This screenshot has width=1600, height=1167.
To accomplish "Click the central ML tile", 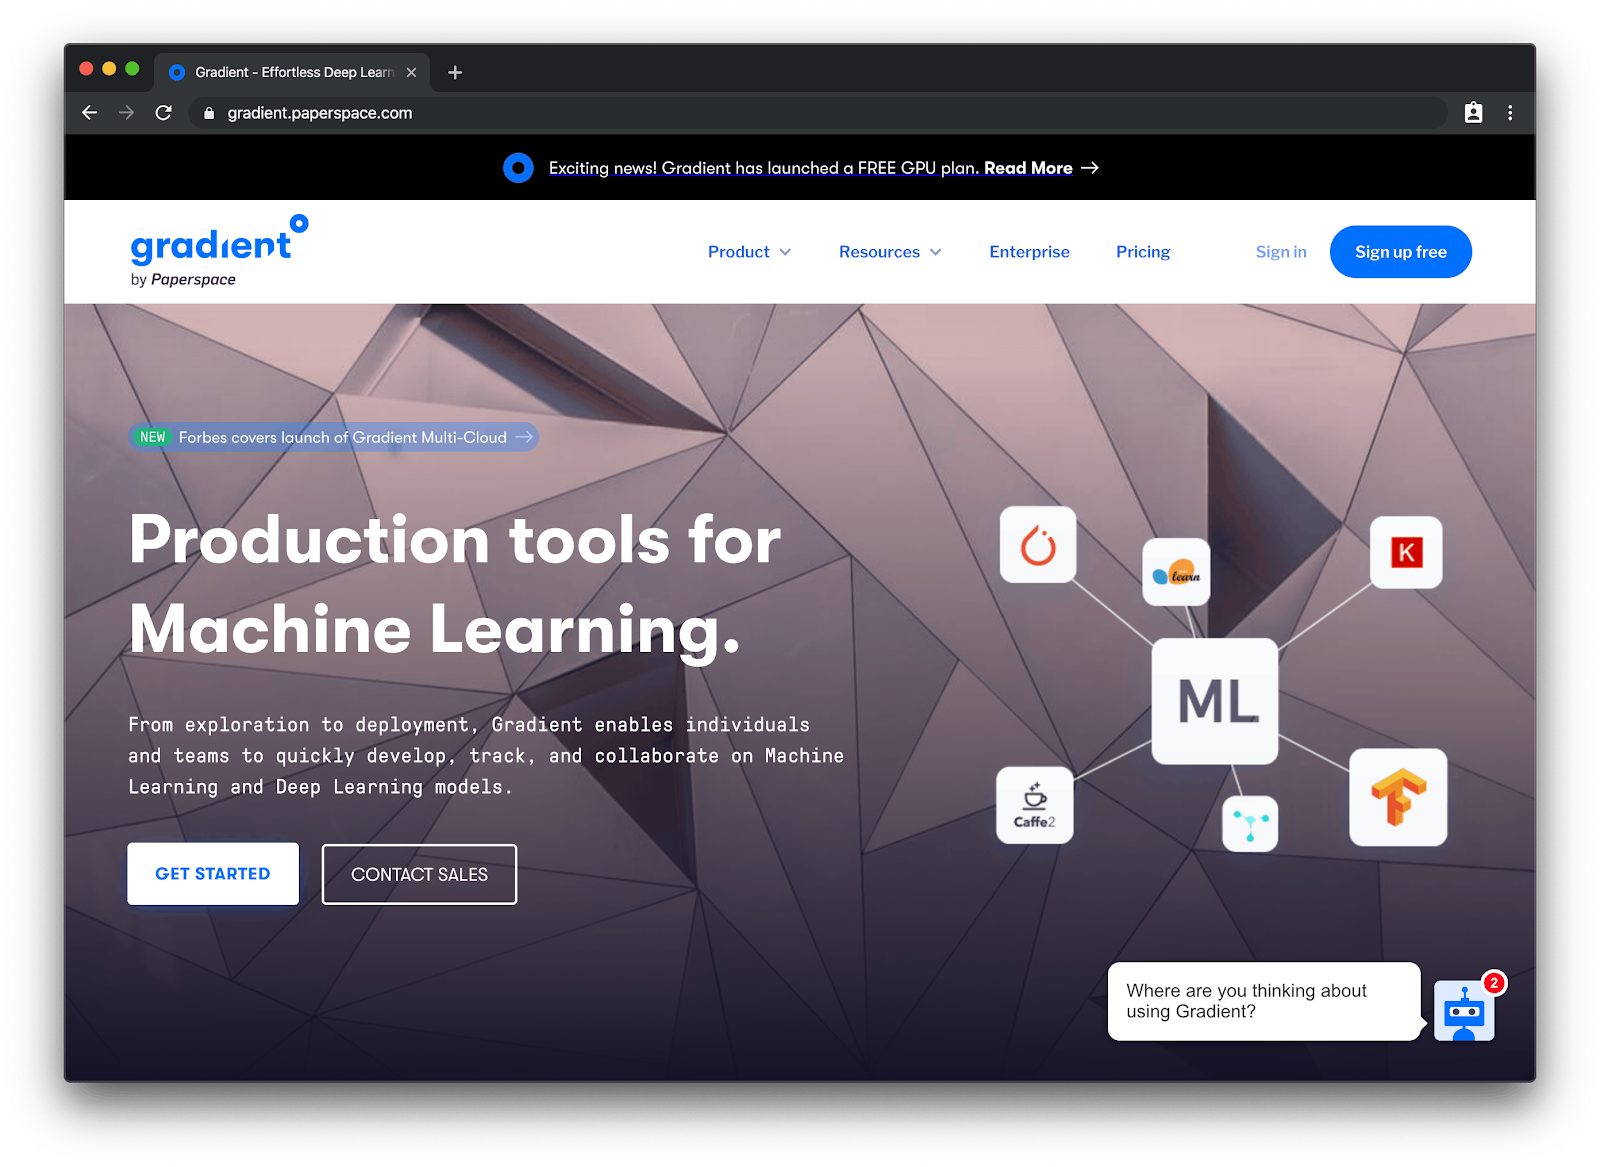I will point(1215,701).
